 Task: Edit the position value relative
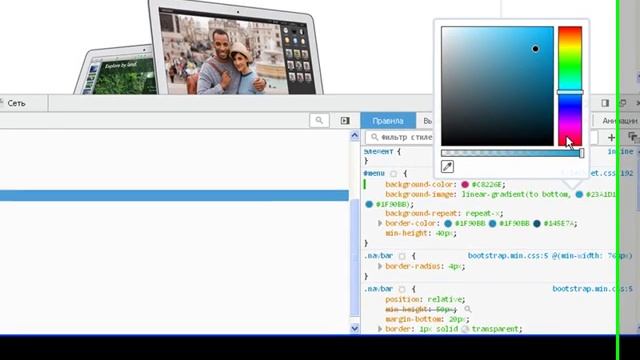(x=444, y=299)
